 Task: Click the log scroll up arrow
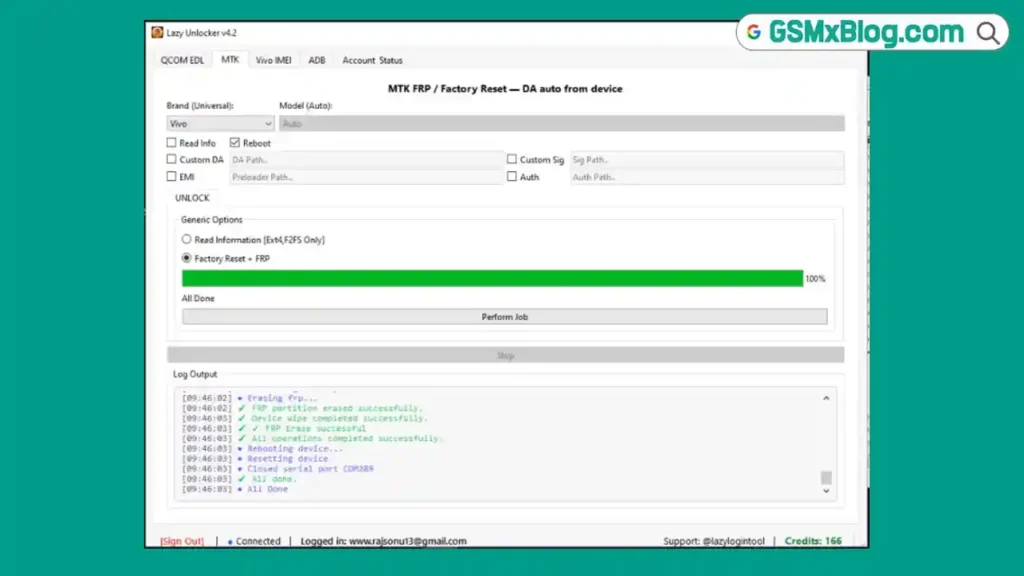(826, 398)
